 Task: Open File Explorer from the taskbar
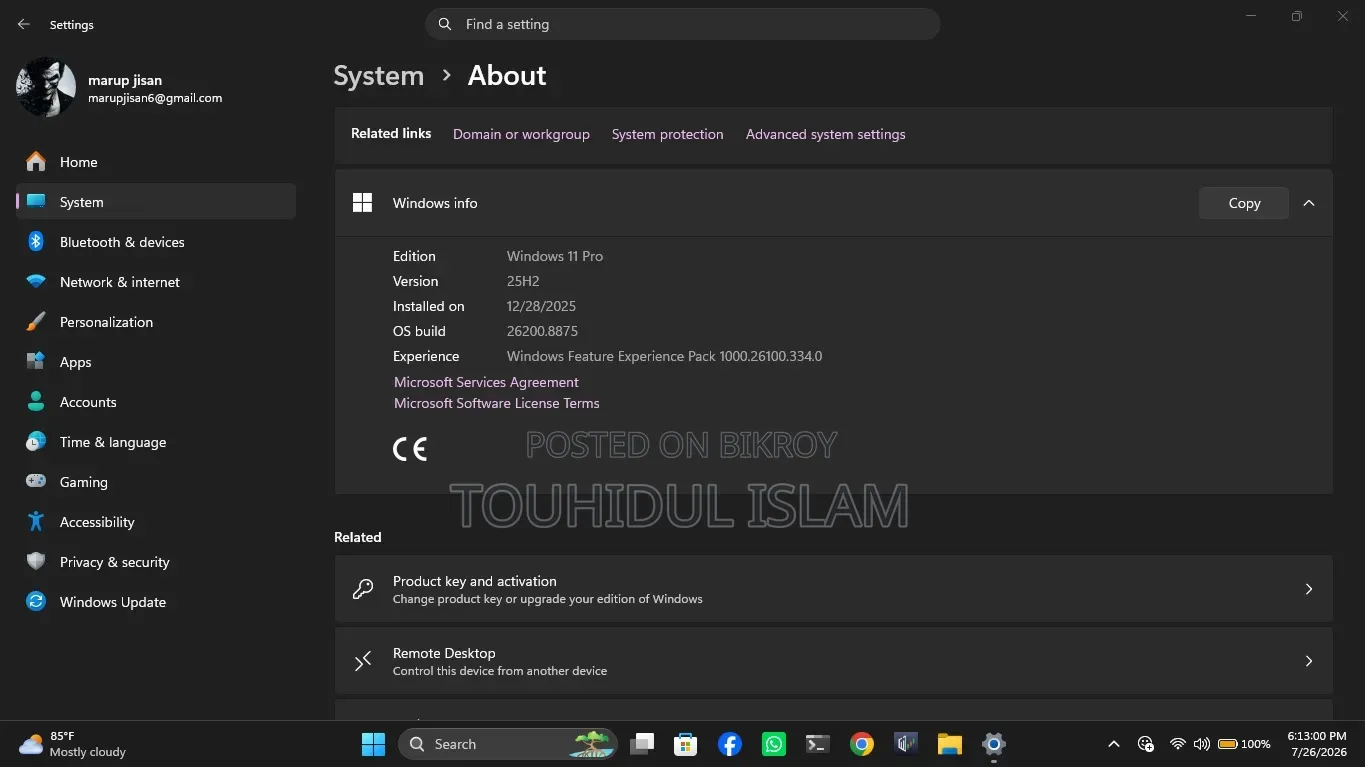click(949, 744)
